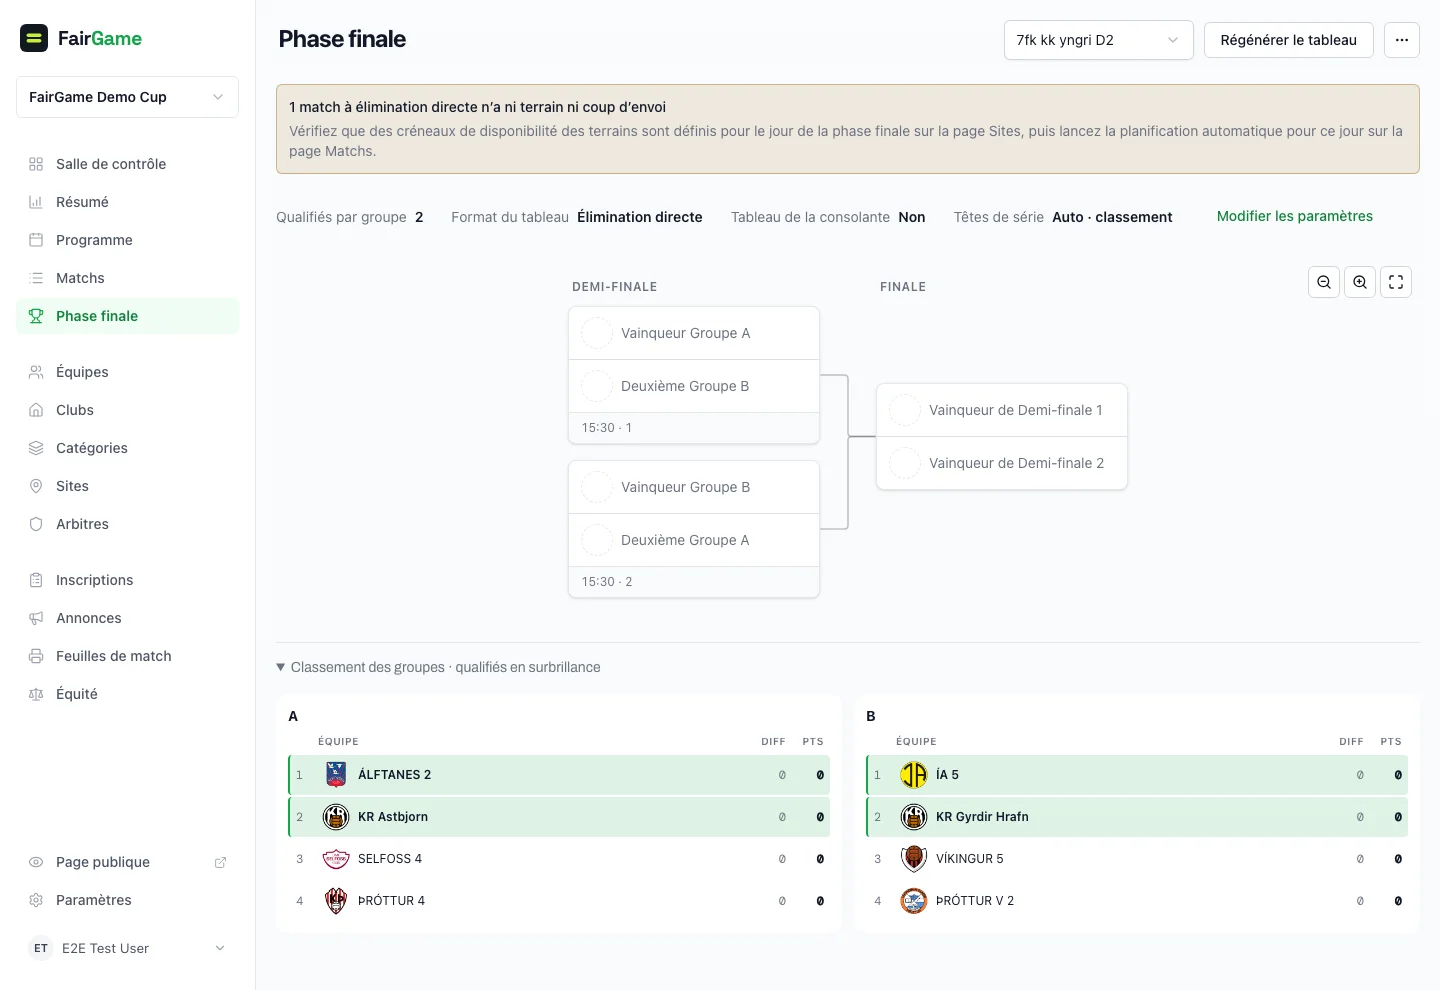Viewport: 1440px width, 990px height.
Task: Open the Matchs sidebar item
Action: pyautogui.click(x=127, y=278)
